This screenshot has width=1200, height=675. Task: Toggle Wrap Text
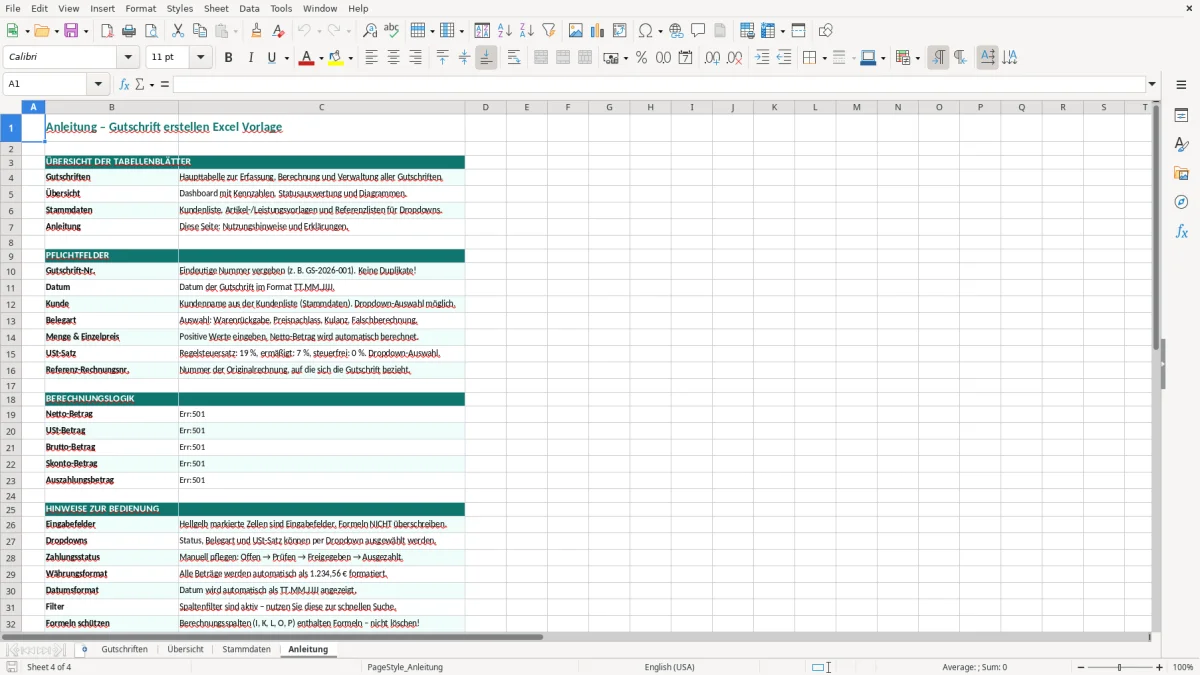coord(514,58)
